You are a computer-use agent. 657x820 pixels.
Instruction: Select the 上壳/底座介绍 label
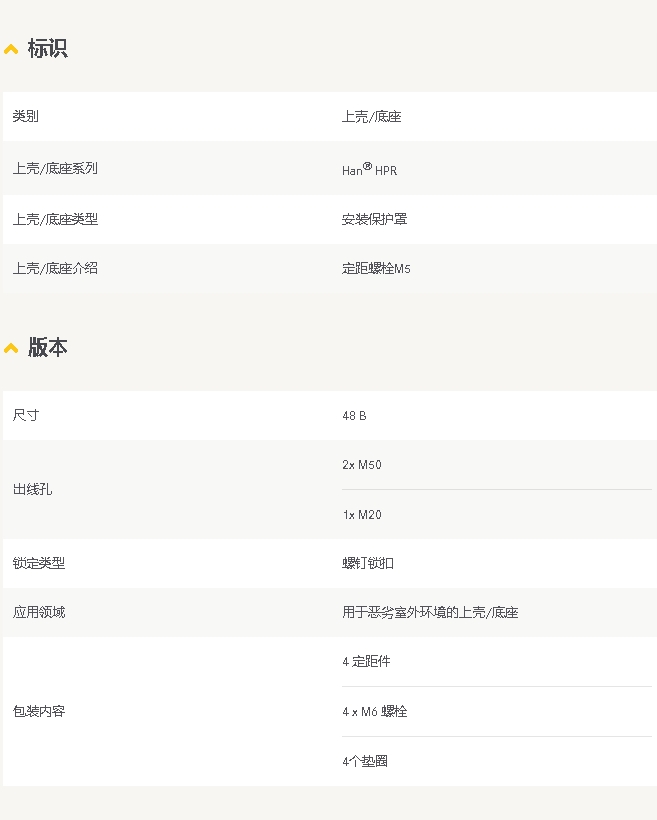click(55, 268)
